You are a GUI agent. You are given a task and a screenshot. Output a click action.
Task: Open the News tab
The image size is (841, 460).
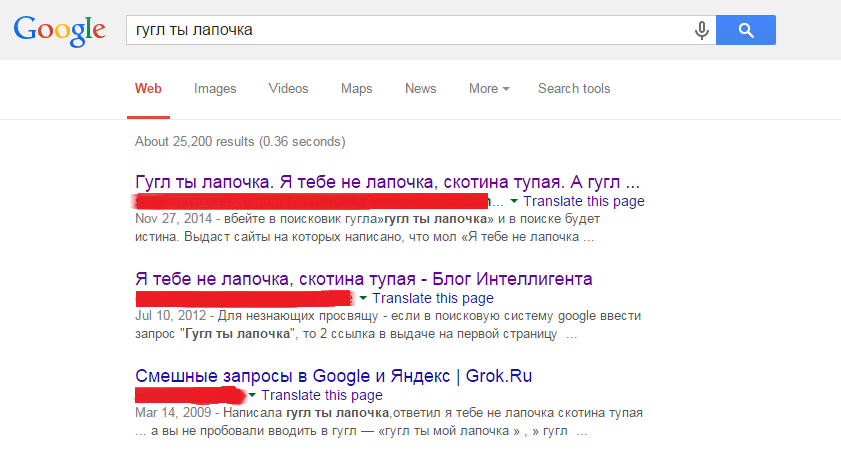[420, 88]
